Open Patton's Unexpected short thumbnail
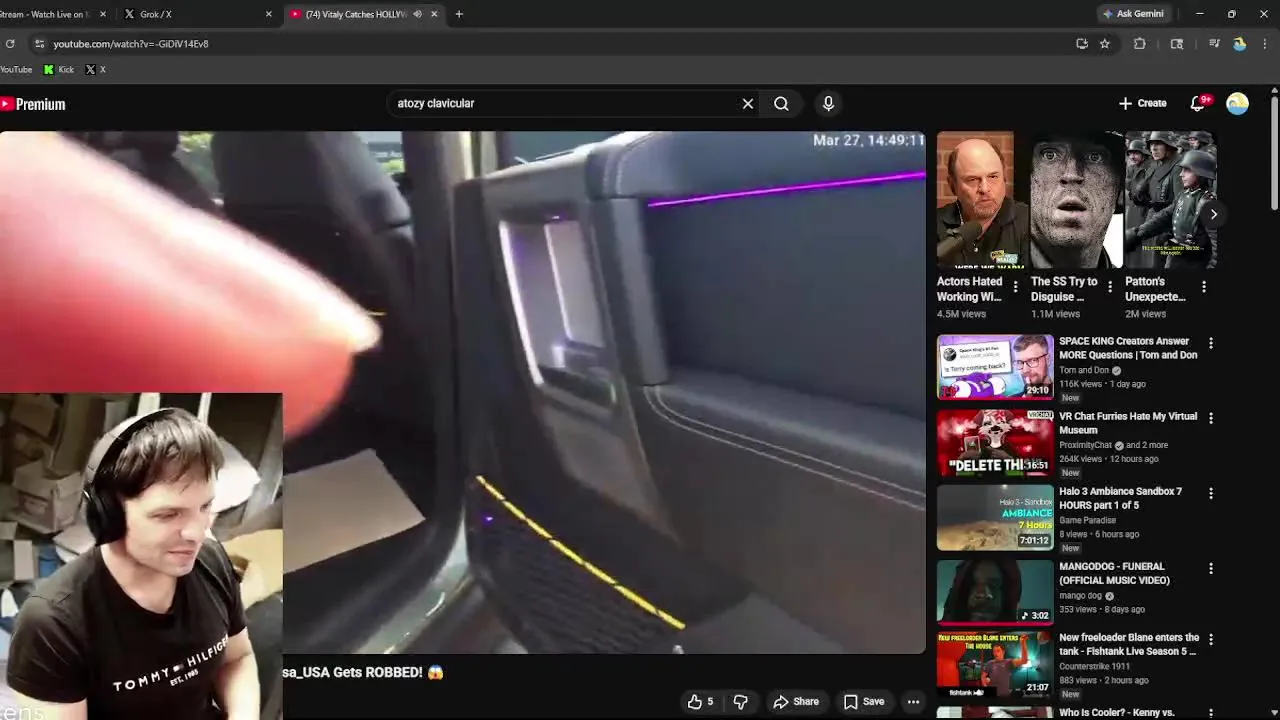1280x720 pixels. (1170, 200)
